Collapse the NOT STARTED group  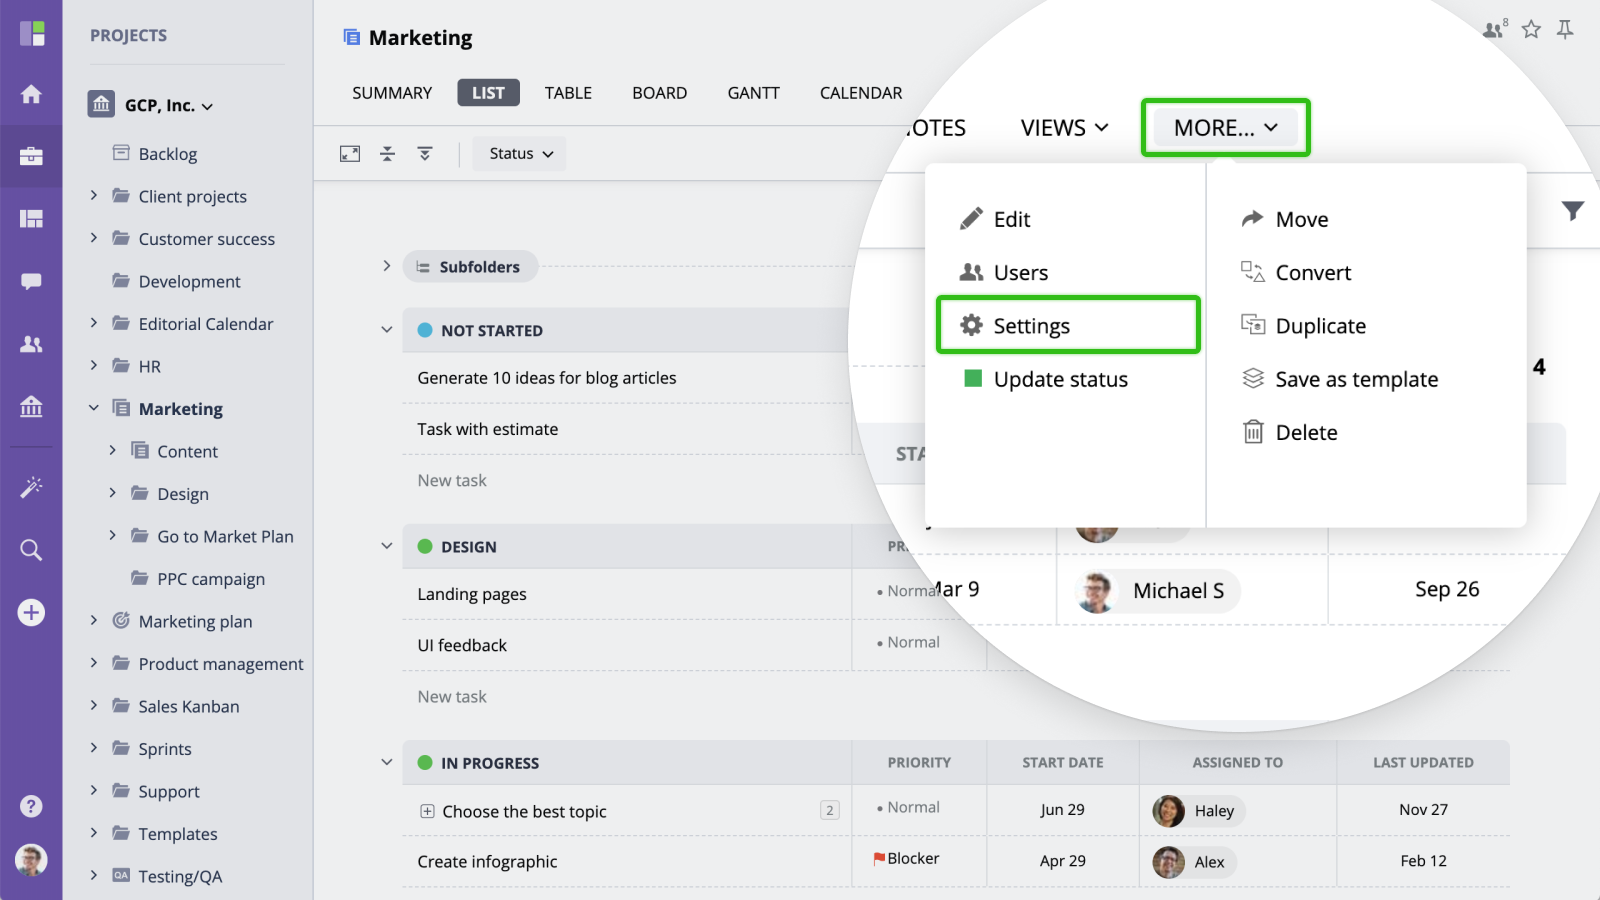point(387,330)
